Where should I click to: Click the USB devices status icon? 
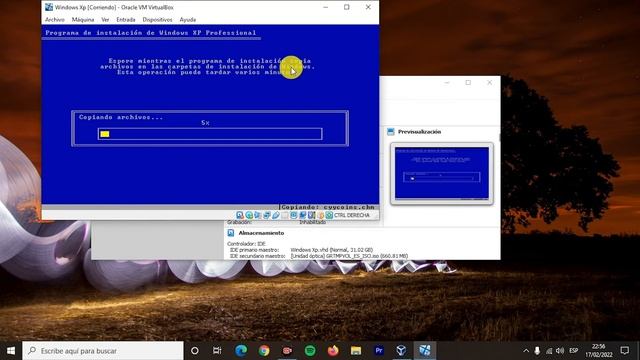pos(276,215)
